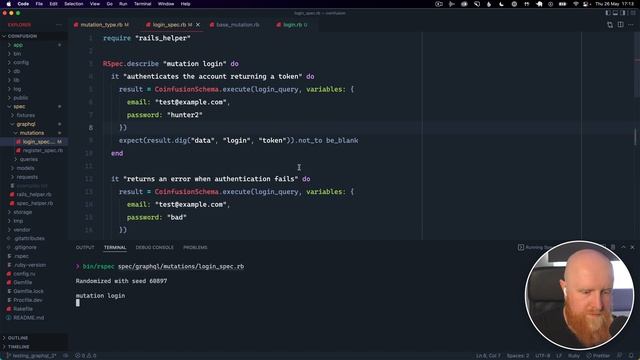640x360 pixels.
Task: Open the Go menu
Action: (109, 4)
